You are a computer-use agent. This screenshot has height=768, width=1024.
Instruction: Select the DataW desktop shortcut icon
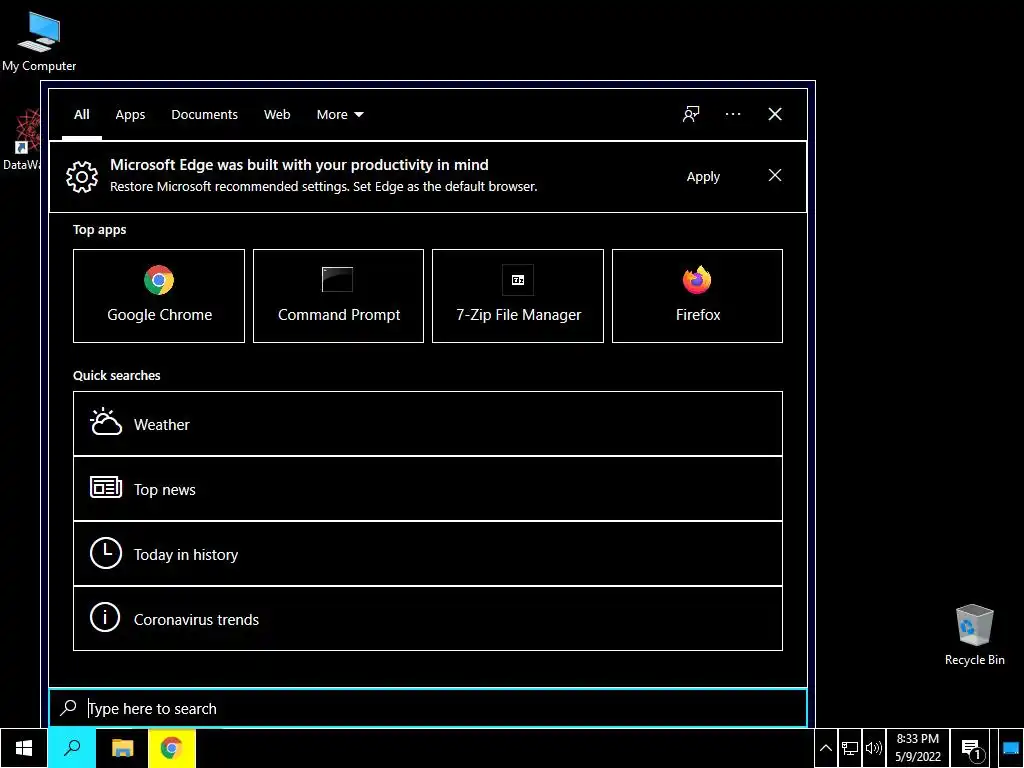21,140
